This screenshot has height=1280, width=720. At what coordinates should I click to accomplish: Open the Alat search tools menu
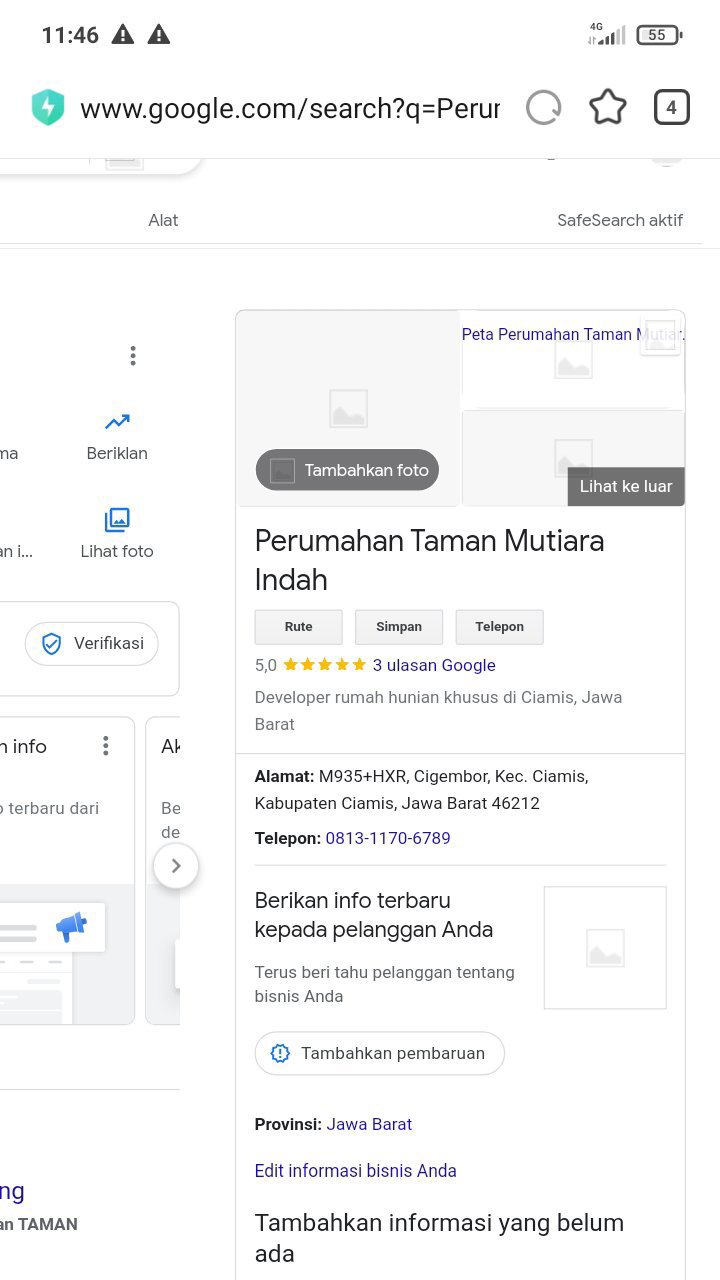163,220
